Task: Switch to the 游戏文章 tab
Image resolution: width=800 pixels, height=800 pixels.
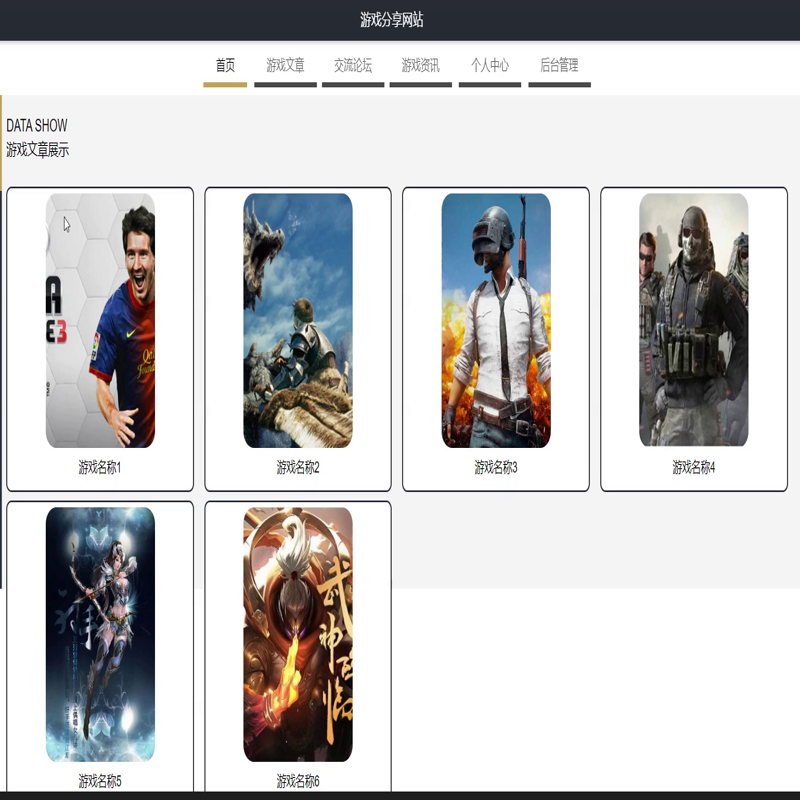Action: (x=285, y=65)
